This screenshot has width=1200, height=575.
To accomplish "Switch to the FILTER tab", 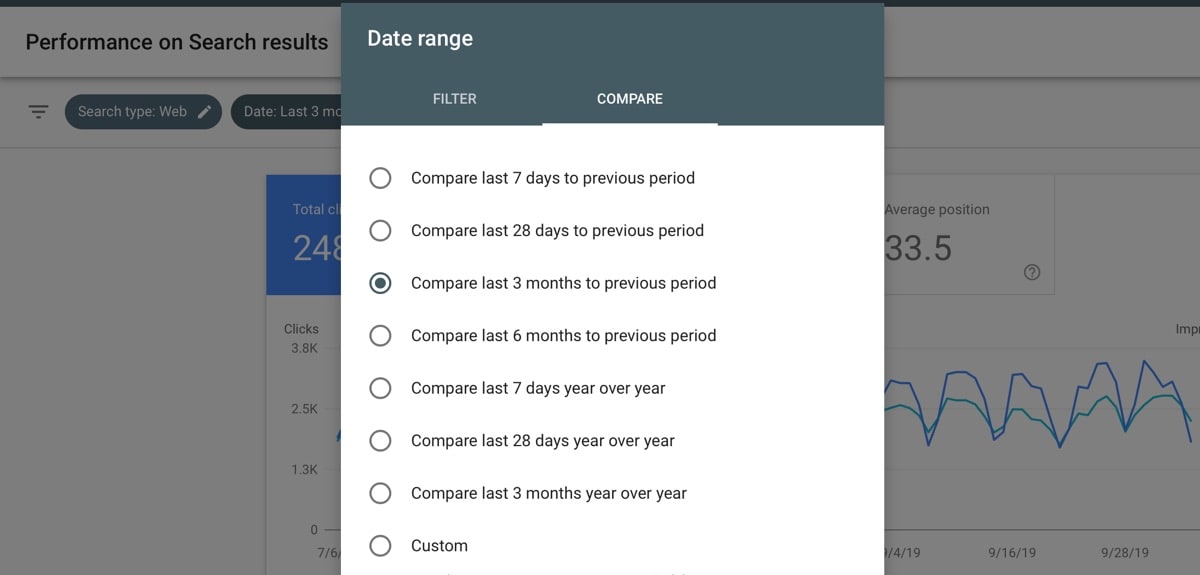I will coord(454,99).
